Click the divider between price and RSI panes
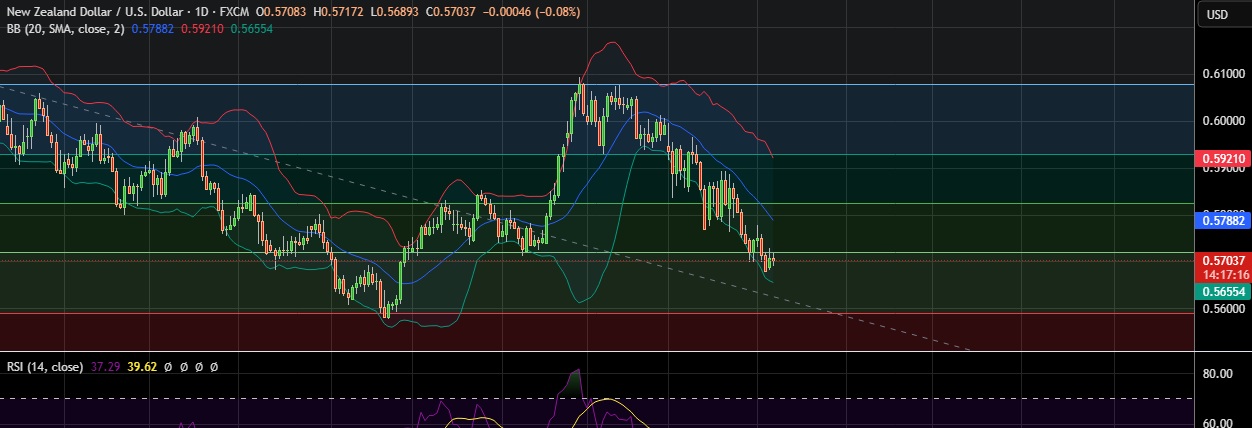 tap(600, 351)
